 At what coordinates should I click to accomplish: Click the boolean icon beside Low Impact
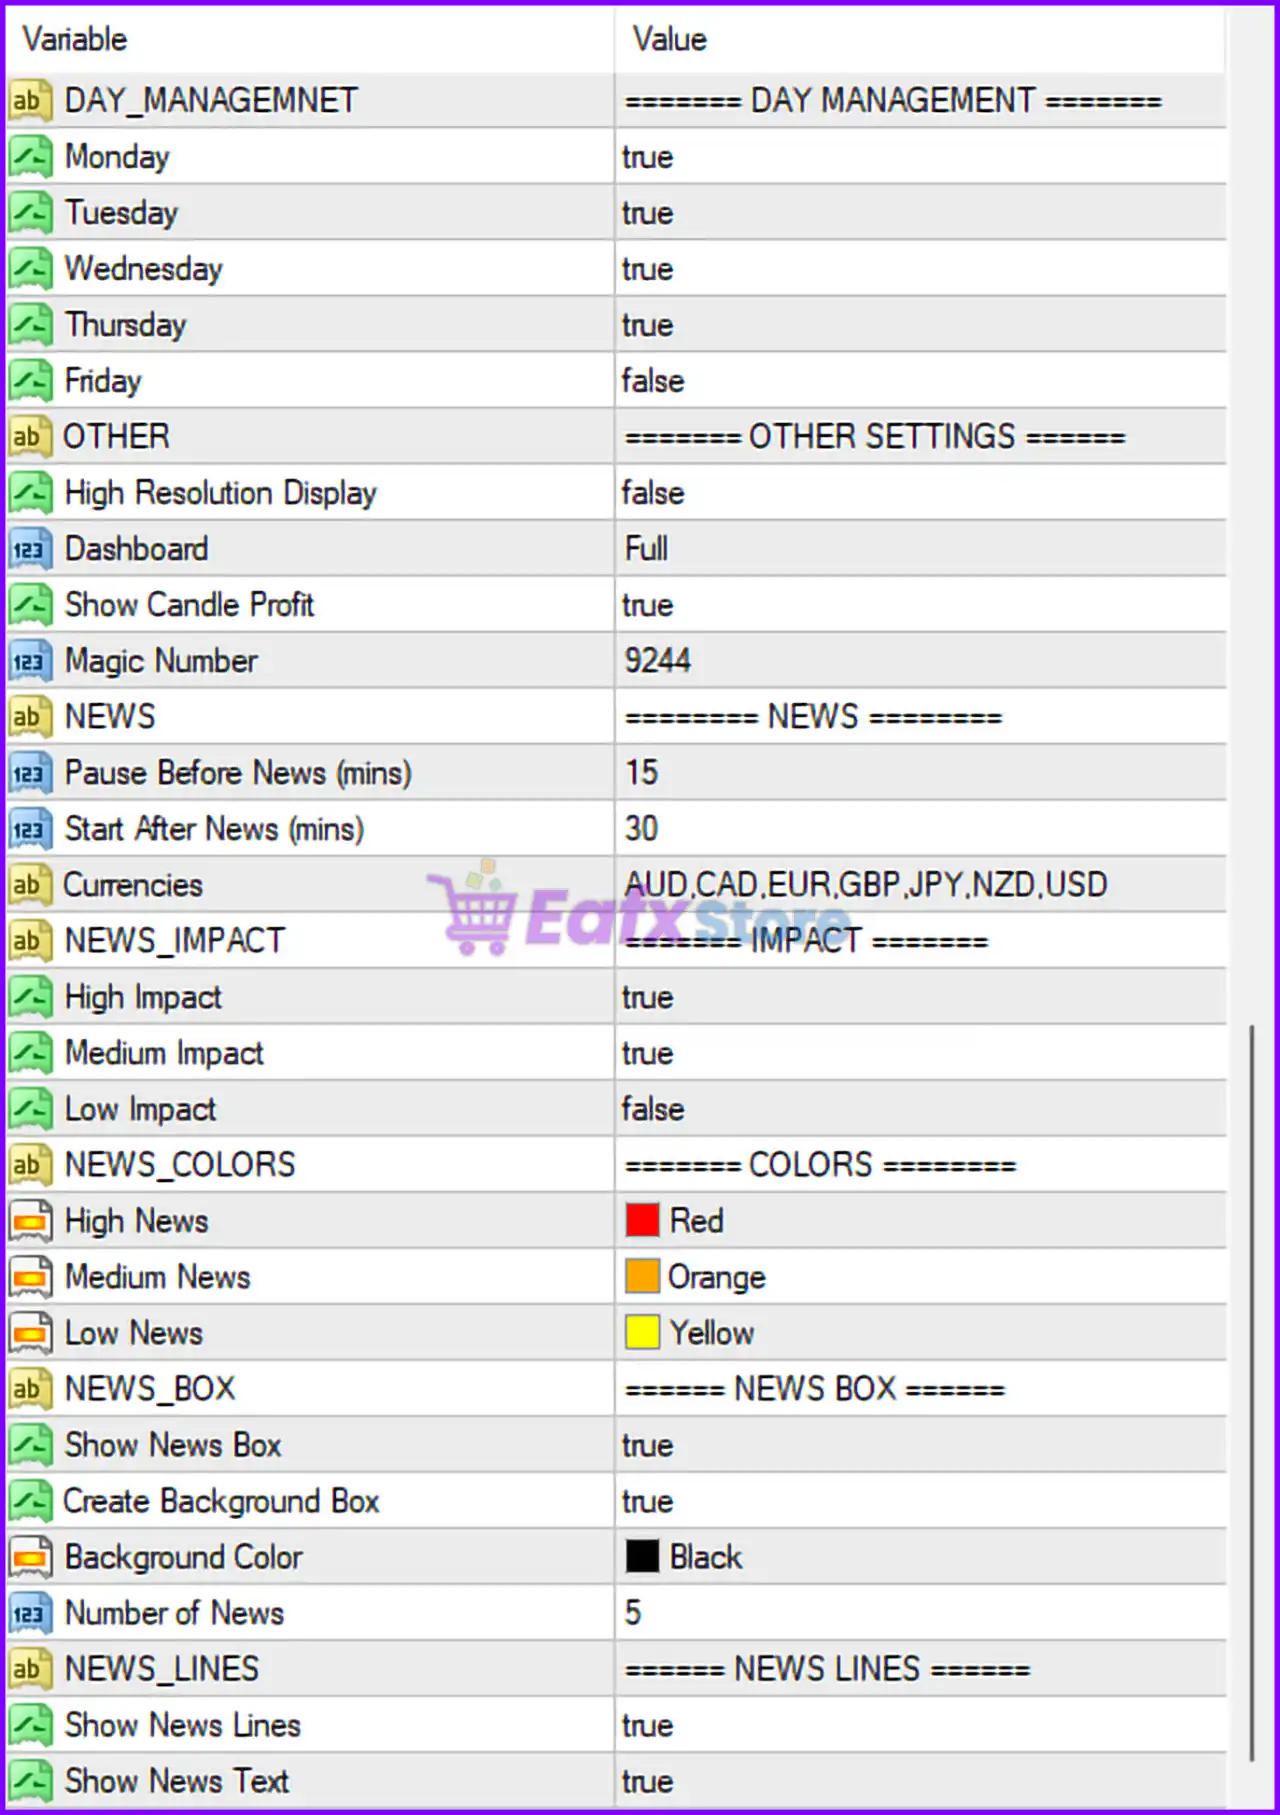(30, 1108)
